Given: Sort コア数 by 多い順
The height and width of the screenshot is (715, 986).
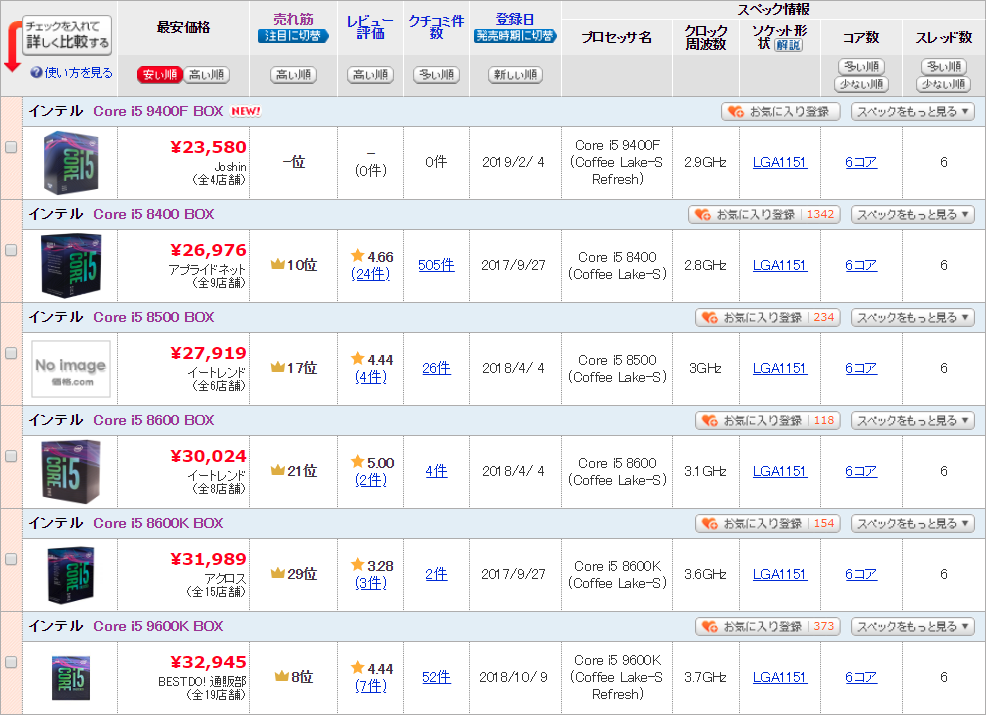Looking at the screenshot, I should 861,66.
